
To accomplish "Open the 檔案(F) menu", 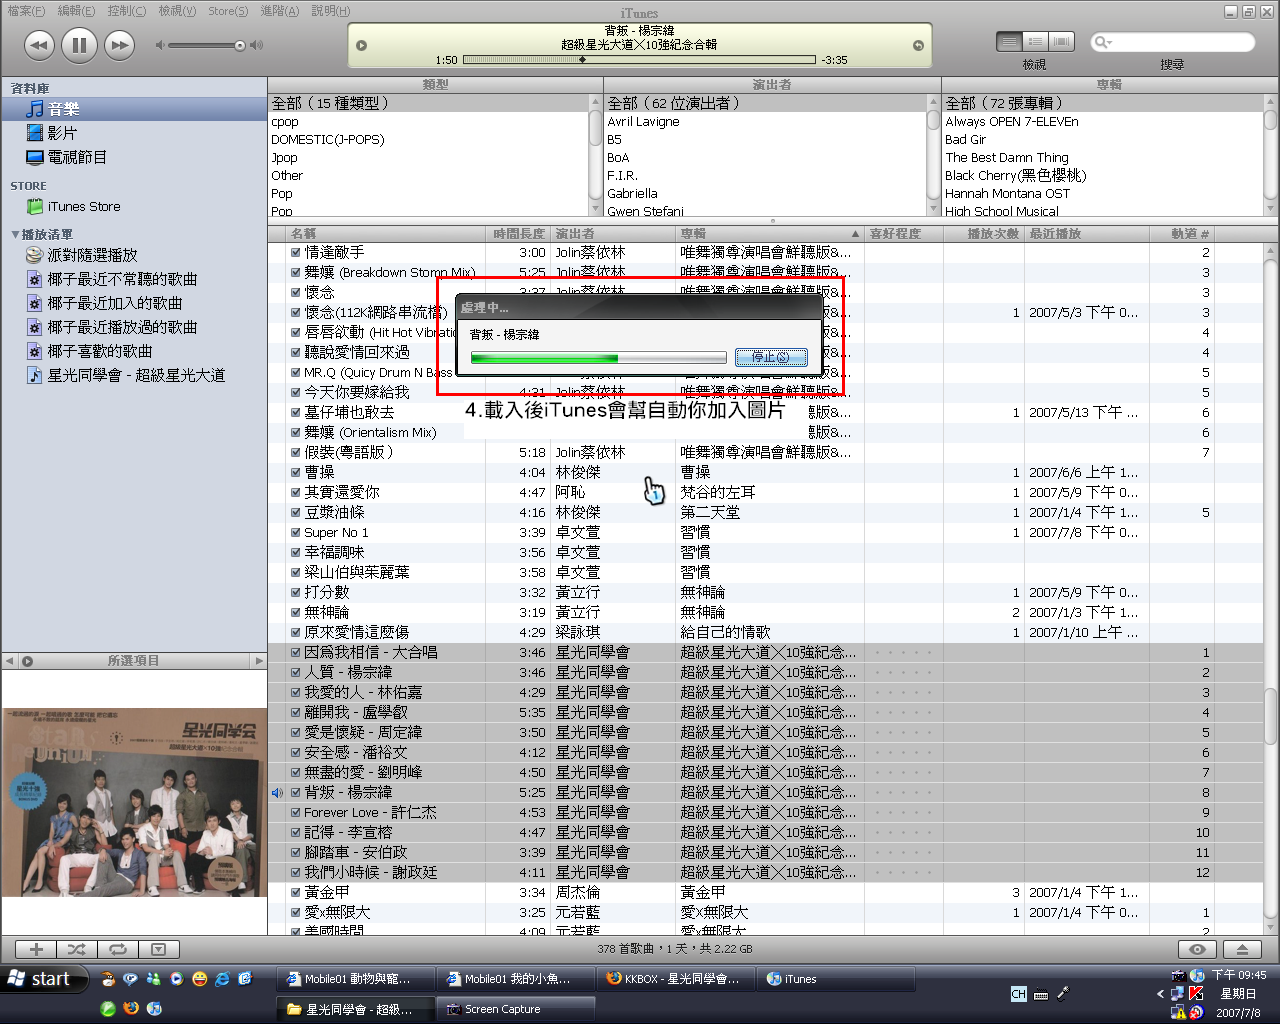I will coord(26,11).
